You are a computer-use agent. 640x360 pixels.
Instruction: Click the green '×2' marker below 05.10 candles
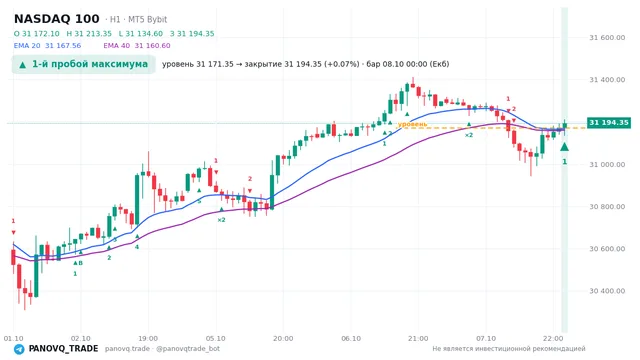click(221, 220)
